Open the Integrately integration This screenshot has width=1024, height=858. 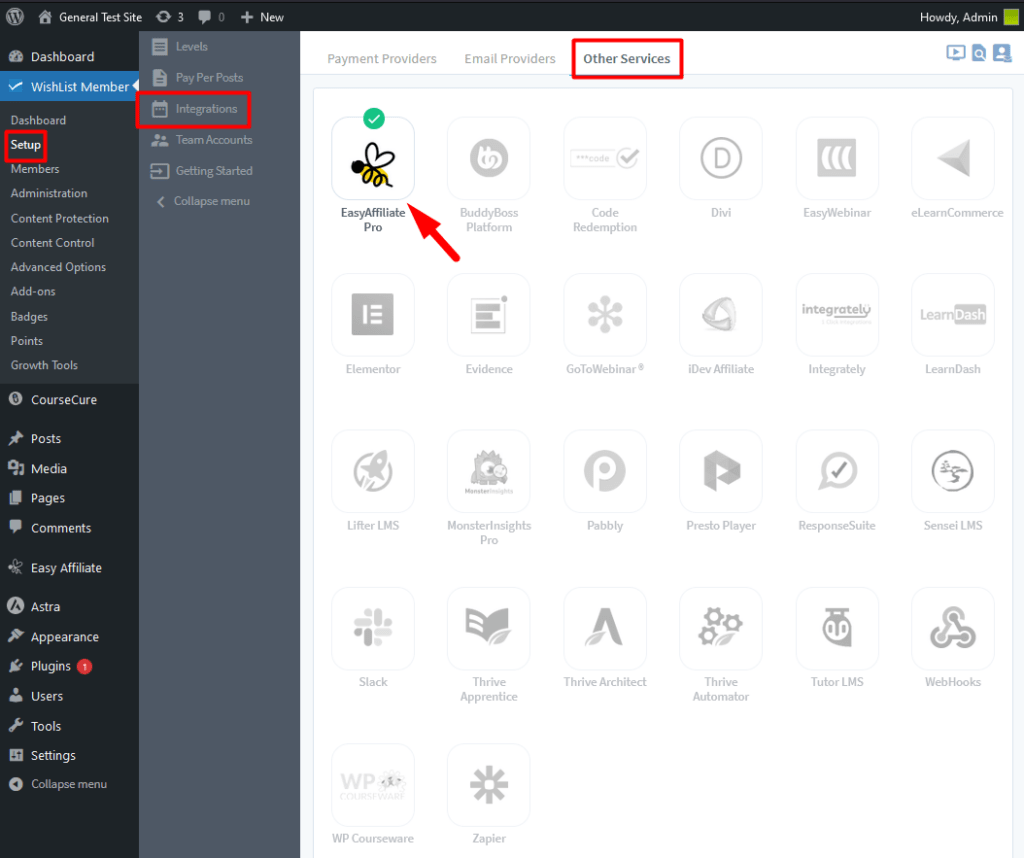(x=837, y=315)
